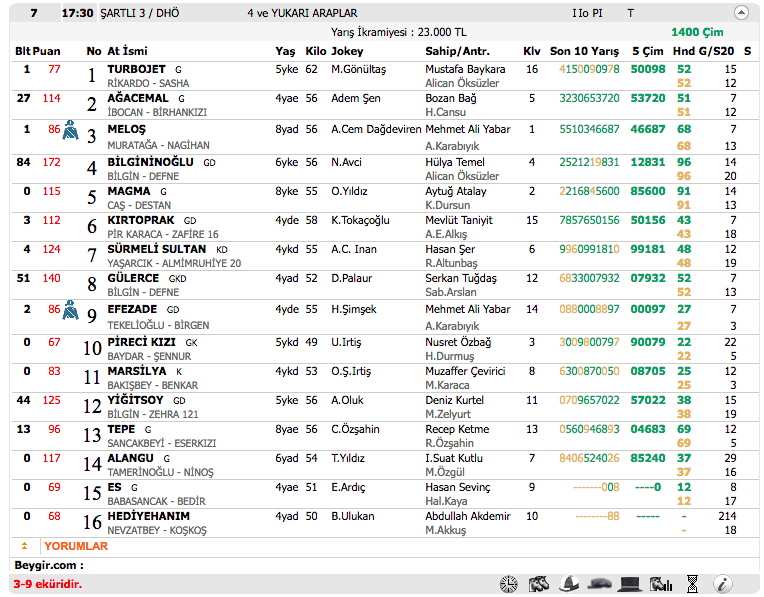Click the hourglass icon
Image resolution: width=764 pixels, height=597 pixels.
pyautogui.click(x=692, y=584)
